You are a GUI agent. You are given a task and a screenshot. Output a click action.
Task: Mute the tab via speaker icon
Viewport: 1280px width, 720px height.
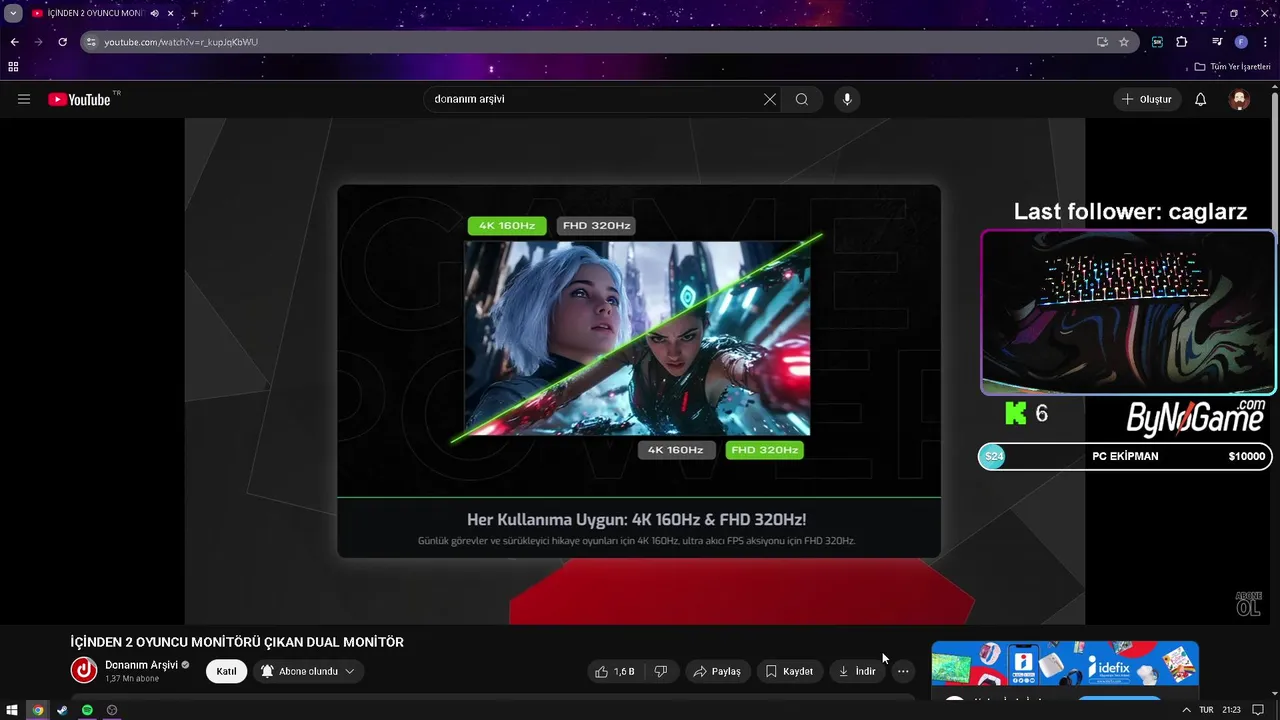tap(155, 13)
